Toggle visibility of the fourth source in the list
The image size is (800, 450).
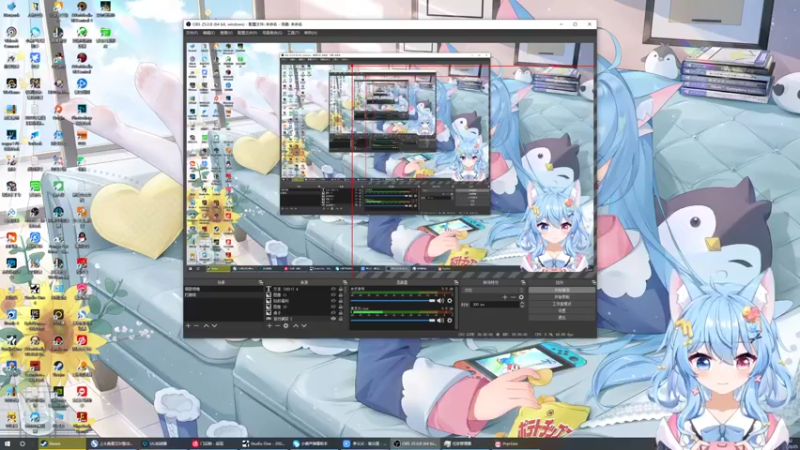[x=333, y=307]
